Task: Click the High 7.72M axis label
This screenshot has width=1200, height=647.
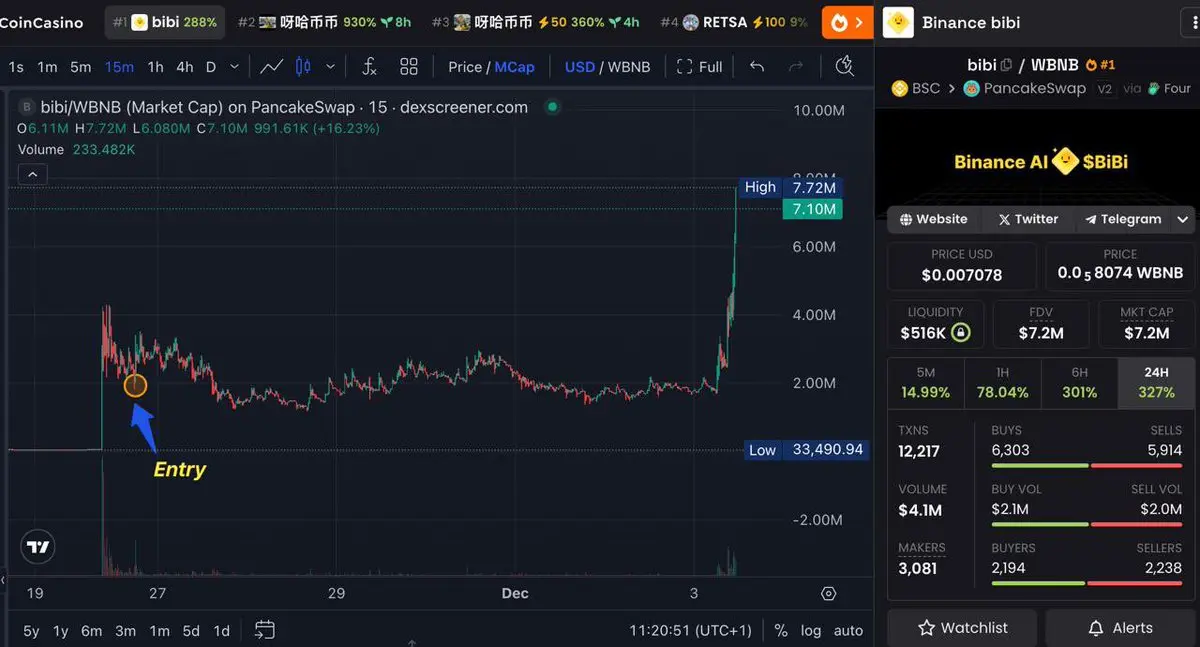Action: click(x=792, y=187)
